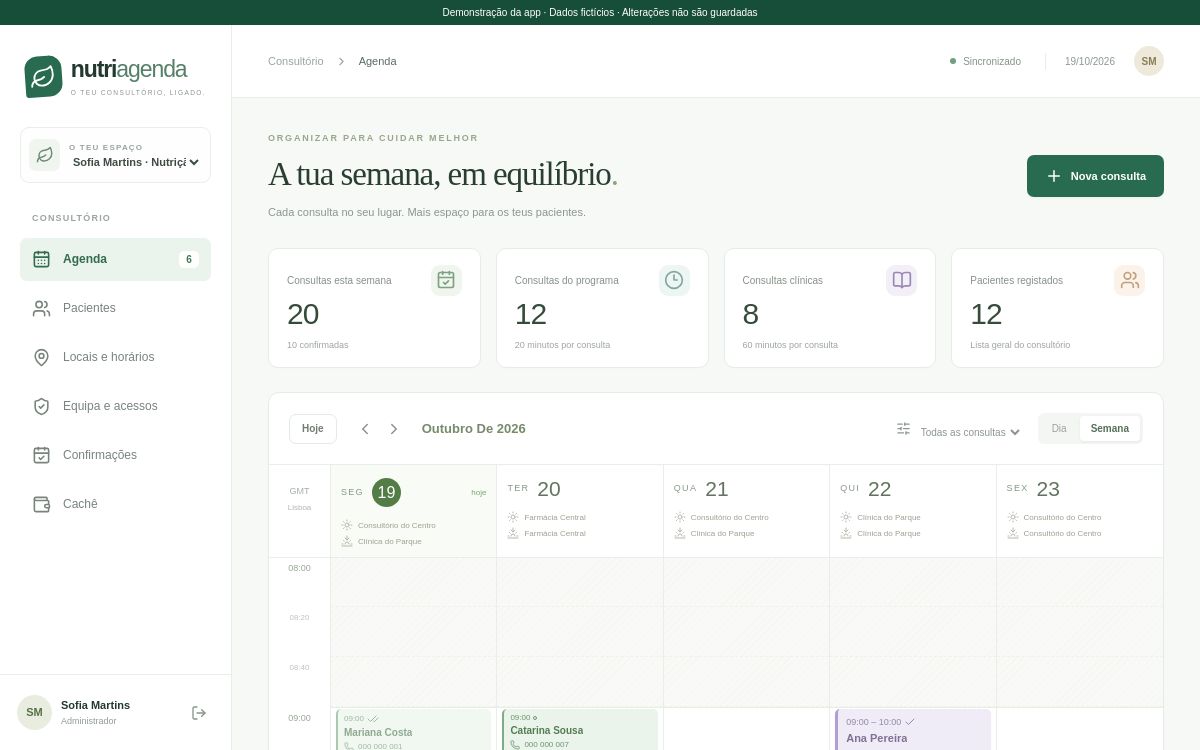Image resolution: width=1200 pixels, height=750 pixels.
Task: Click the Consultório breadcrumb link
Action: tap(296, 61)
